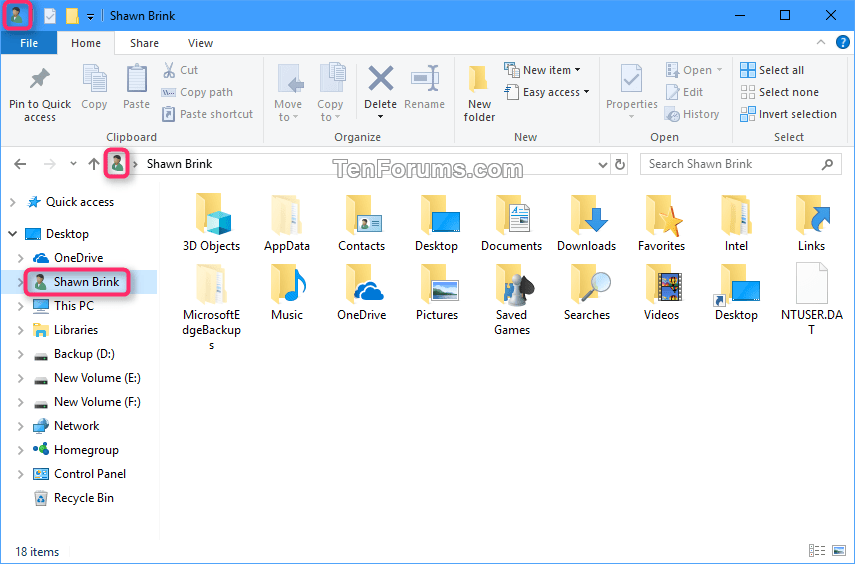Click the Rename icon in Organize group
Screen dimensions: 855x564
click(425, 79)
